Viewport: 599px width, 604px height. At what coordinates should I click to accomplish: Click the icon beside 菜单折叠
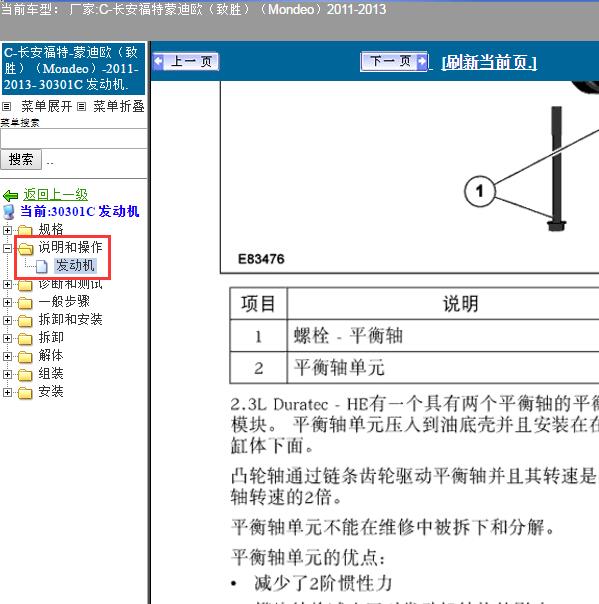(x=81, y=106)
